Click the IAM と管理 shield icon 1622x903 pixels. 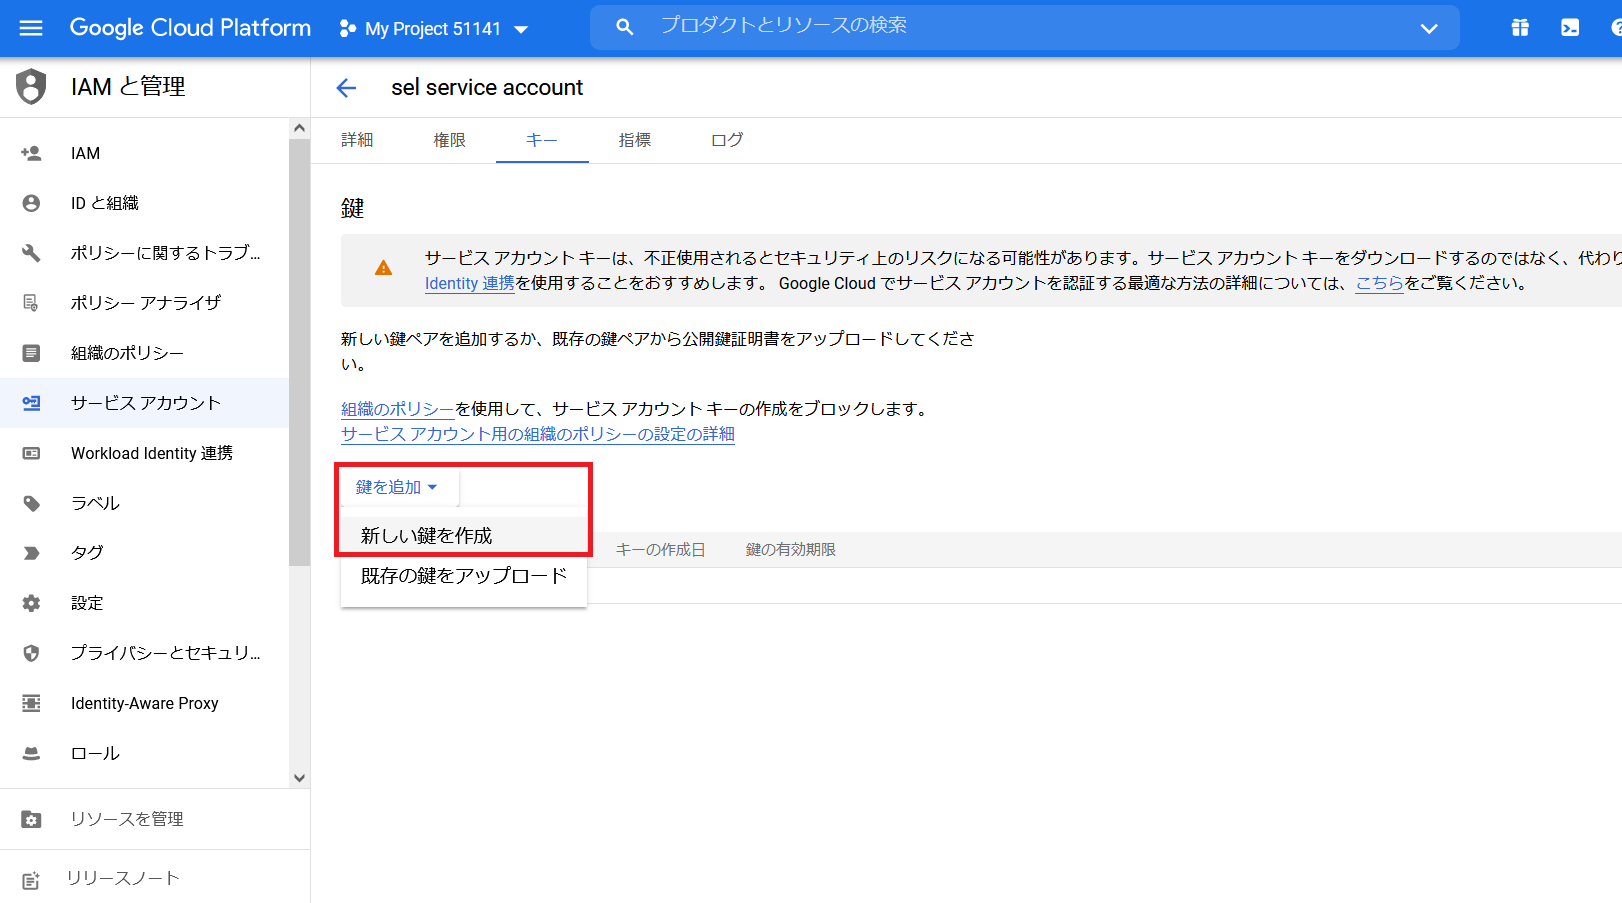[x=31, y=87]
